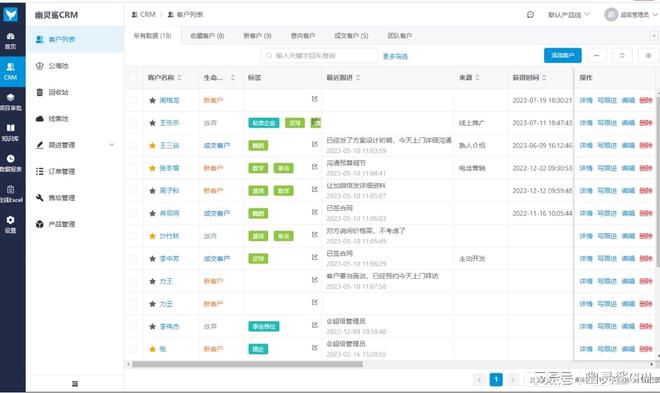Tick the checkbox for 张冬雪 row
Viewport: 660px width, 393px height.
click(x=133, y=168)
